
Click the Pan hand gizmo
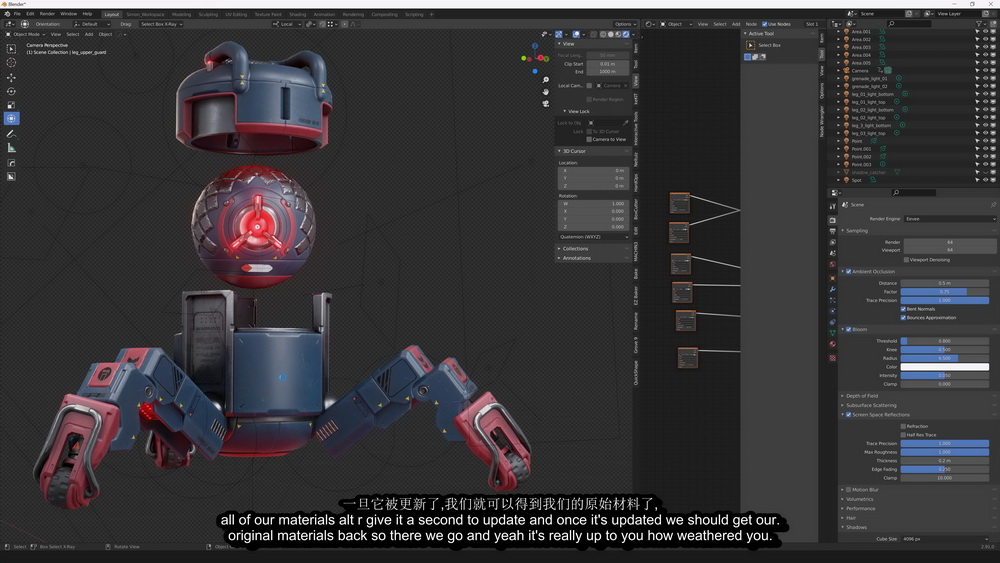click(545, 92)
